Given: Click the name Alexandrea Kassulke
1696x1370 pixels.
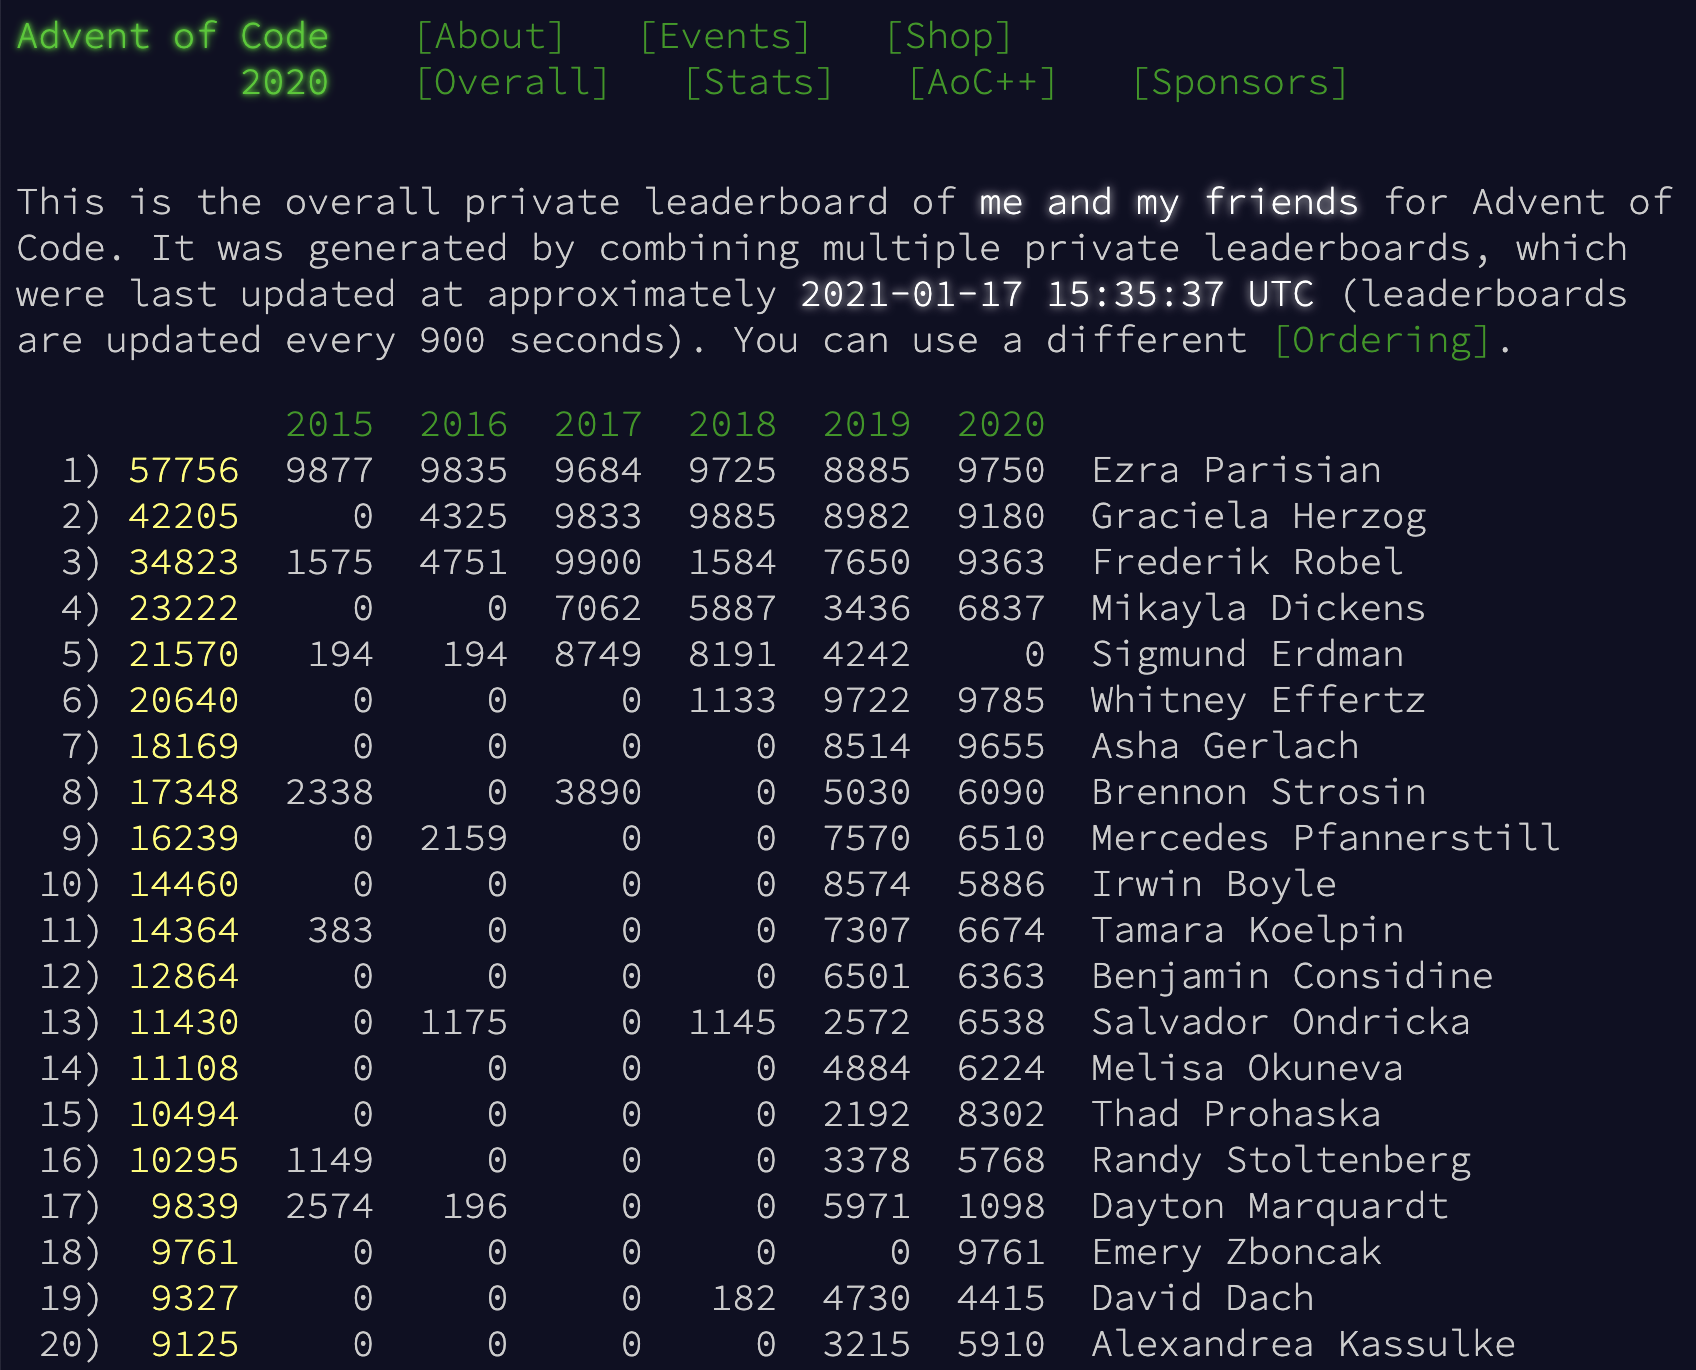Looking at the screenshot, I should (x=1304, y=1345).
